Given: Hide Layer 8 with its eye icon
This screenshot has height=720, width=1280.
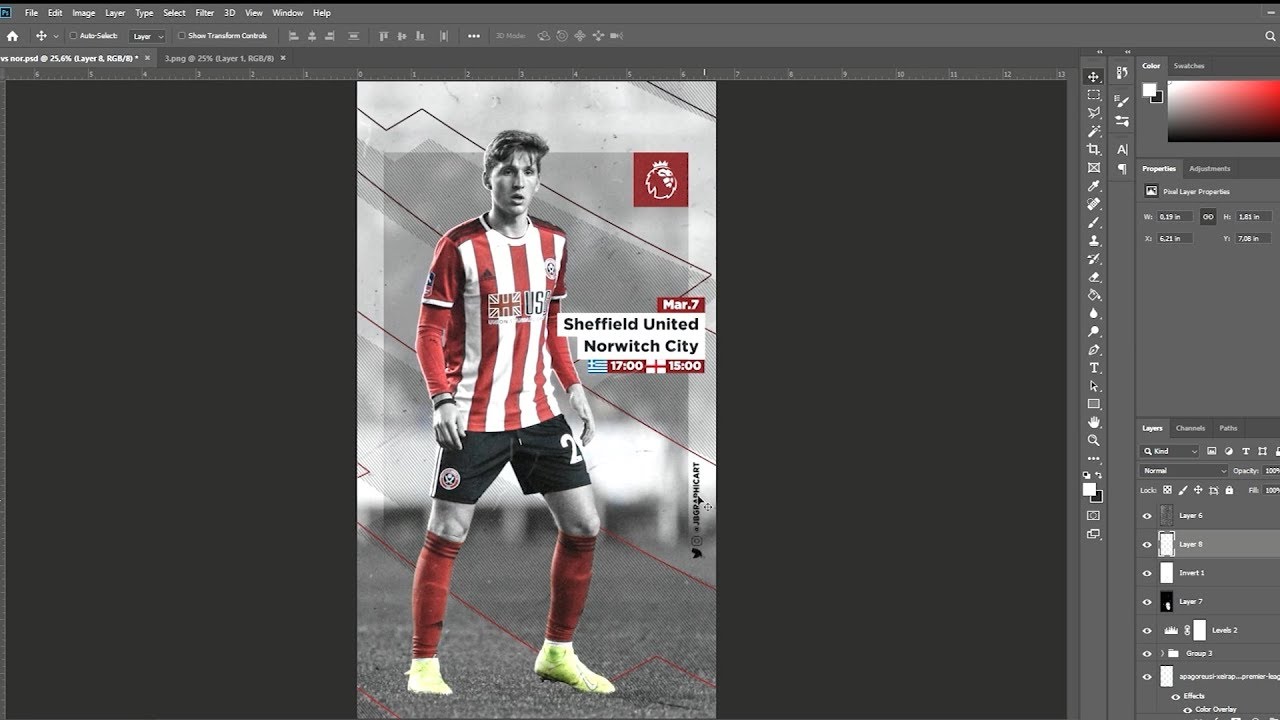Looking at the screenshot, I should click(x=1147, y=544).
